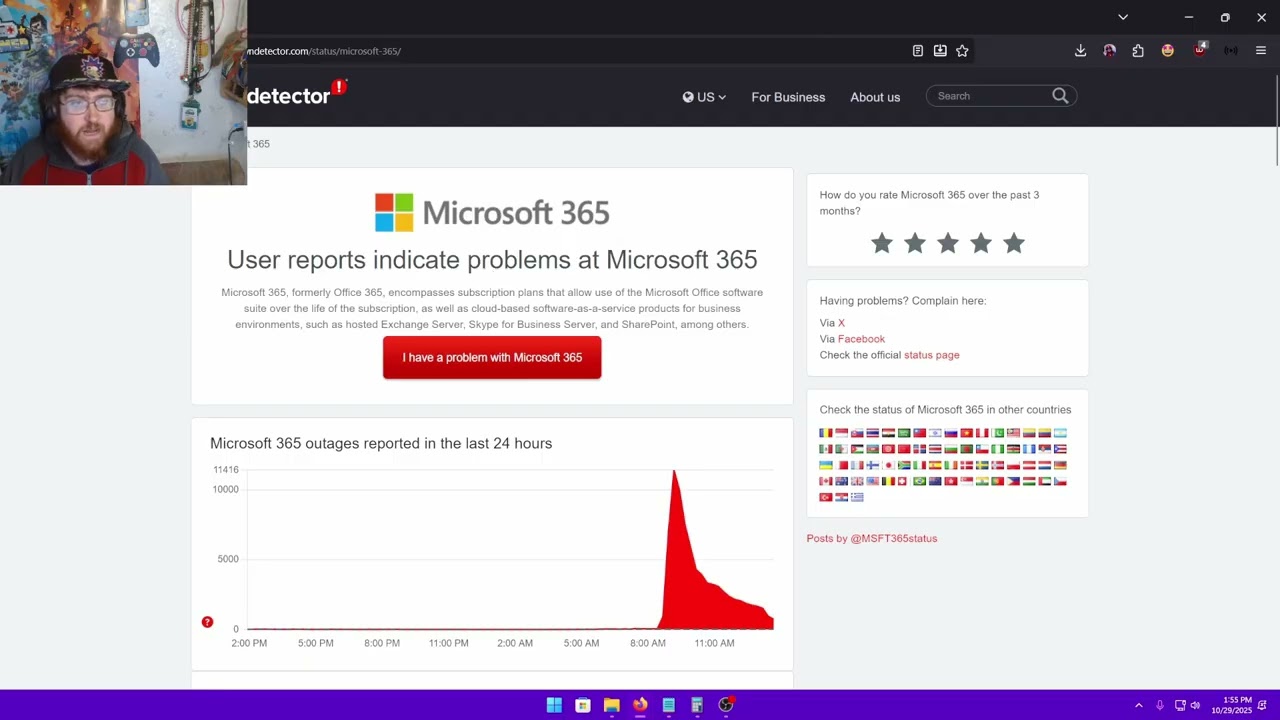Open the Firefox hamburger menu

1261,51
